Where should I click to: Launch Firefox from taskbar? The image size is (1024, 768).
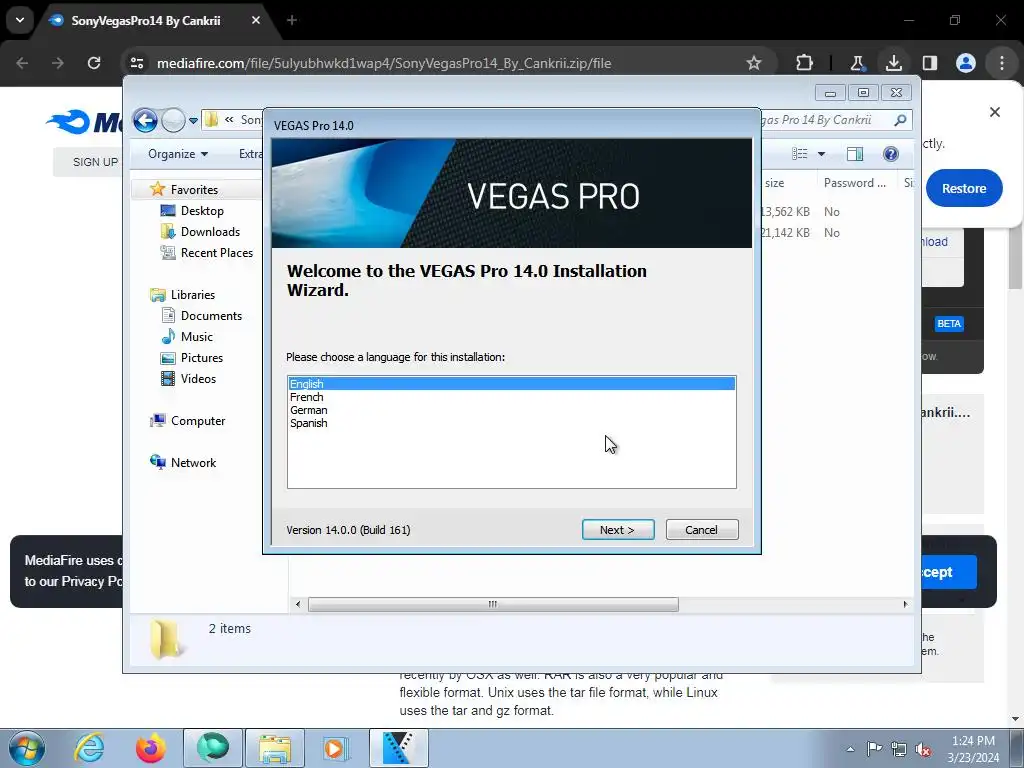click(x=151, y=748)
